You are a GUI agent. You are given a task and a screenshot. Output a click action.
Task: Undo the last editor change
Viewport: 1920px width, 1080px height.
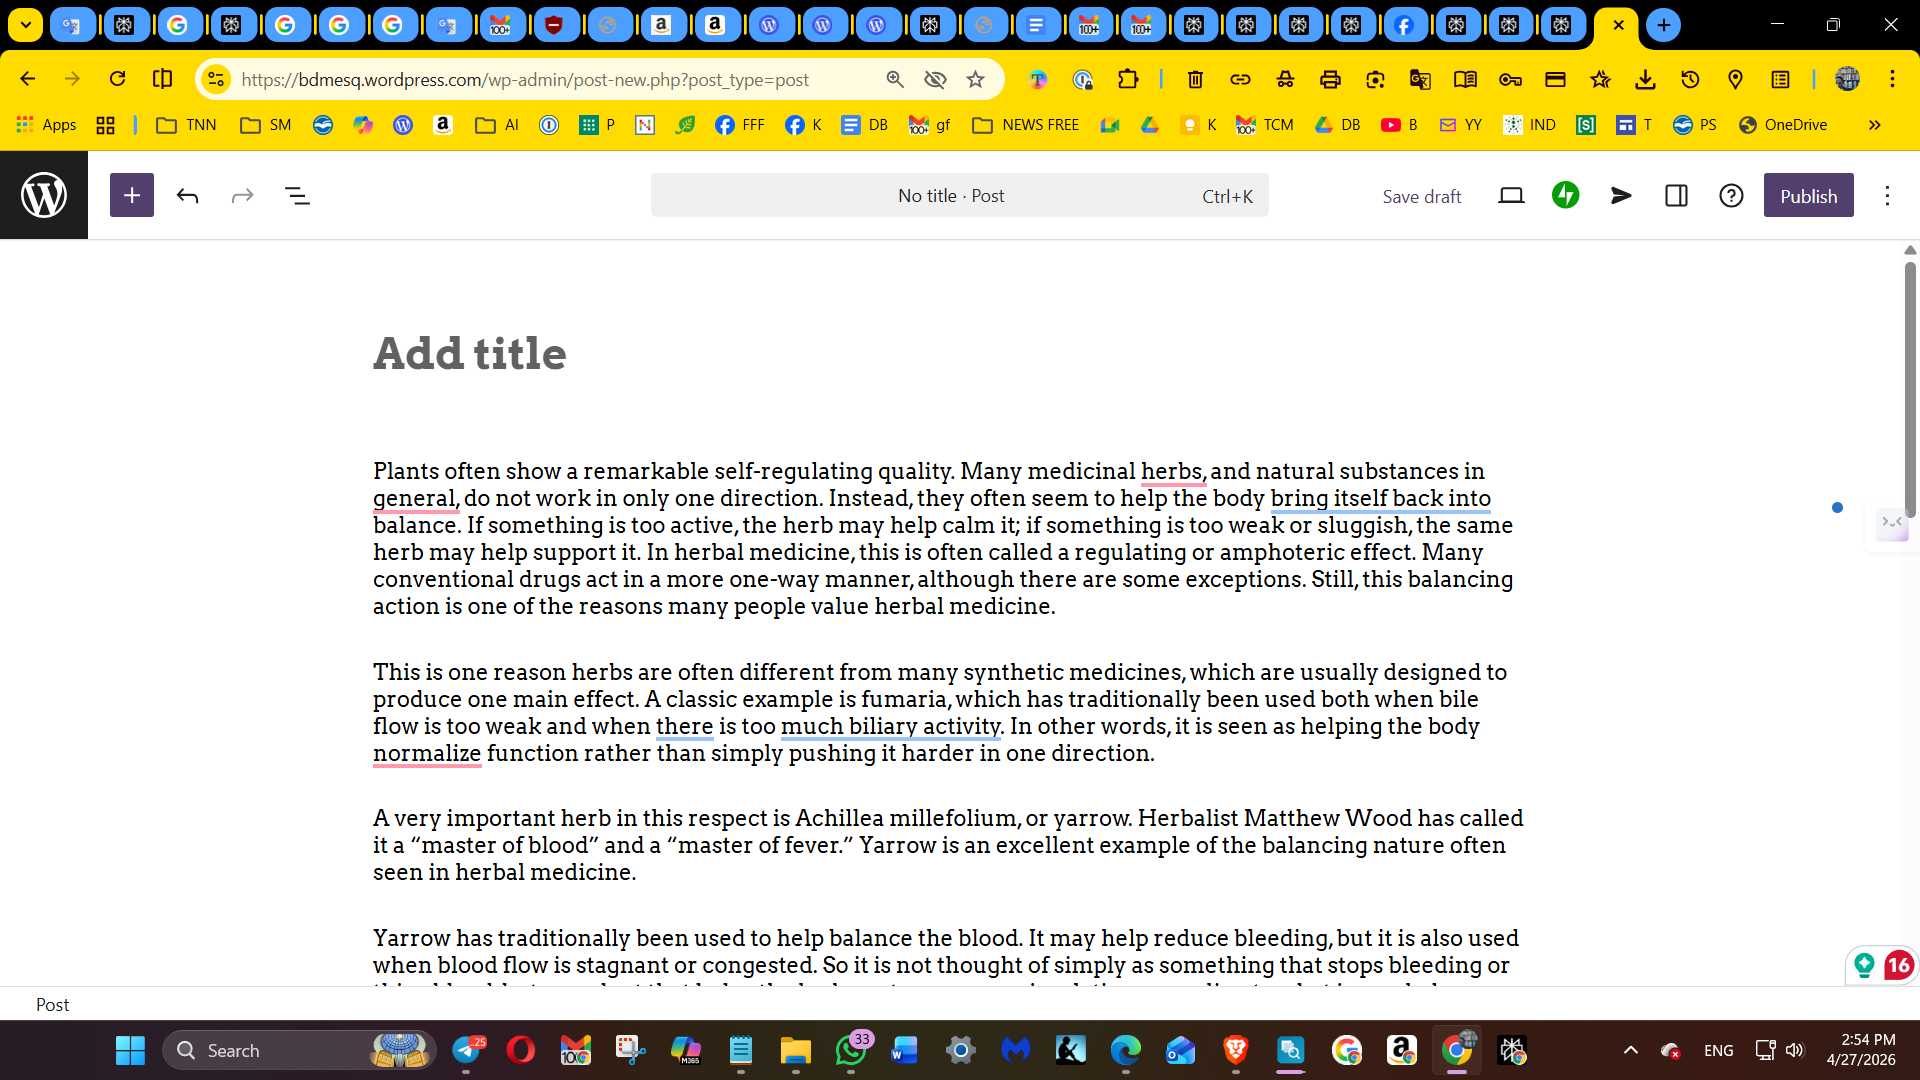(187, 196)
